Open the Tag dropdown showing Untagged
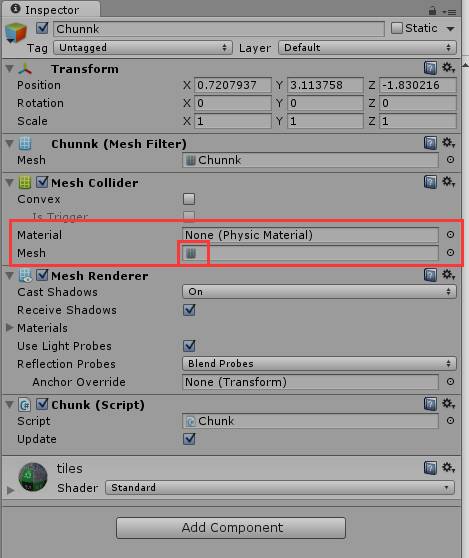This screenshot has height=558, width=469. [143, 48]
